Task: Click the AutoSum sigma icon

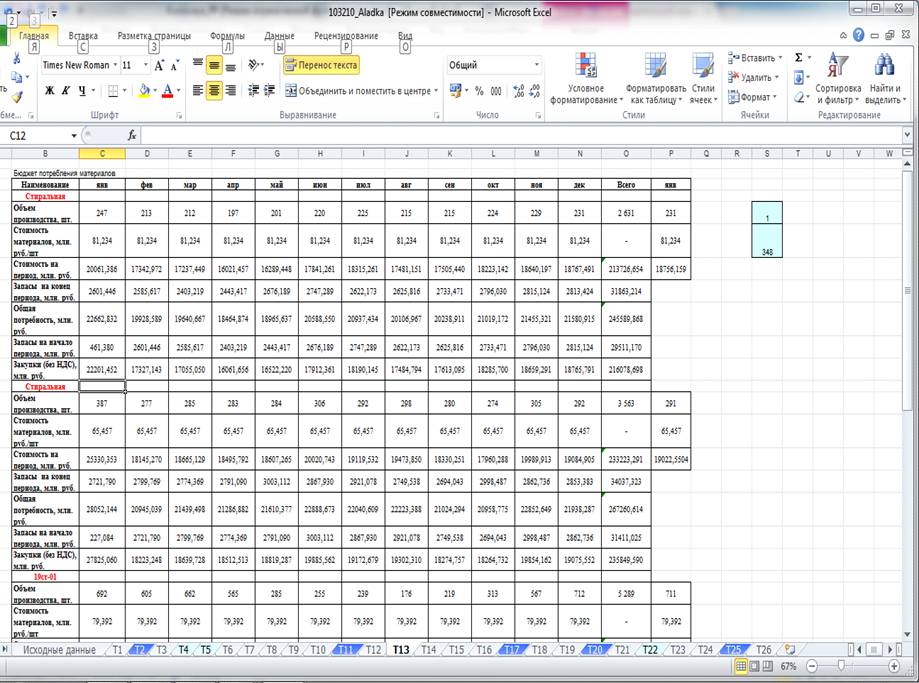Action: pos(799,58)
